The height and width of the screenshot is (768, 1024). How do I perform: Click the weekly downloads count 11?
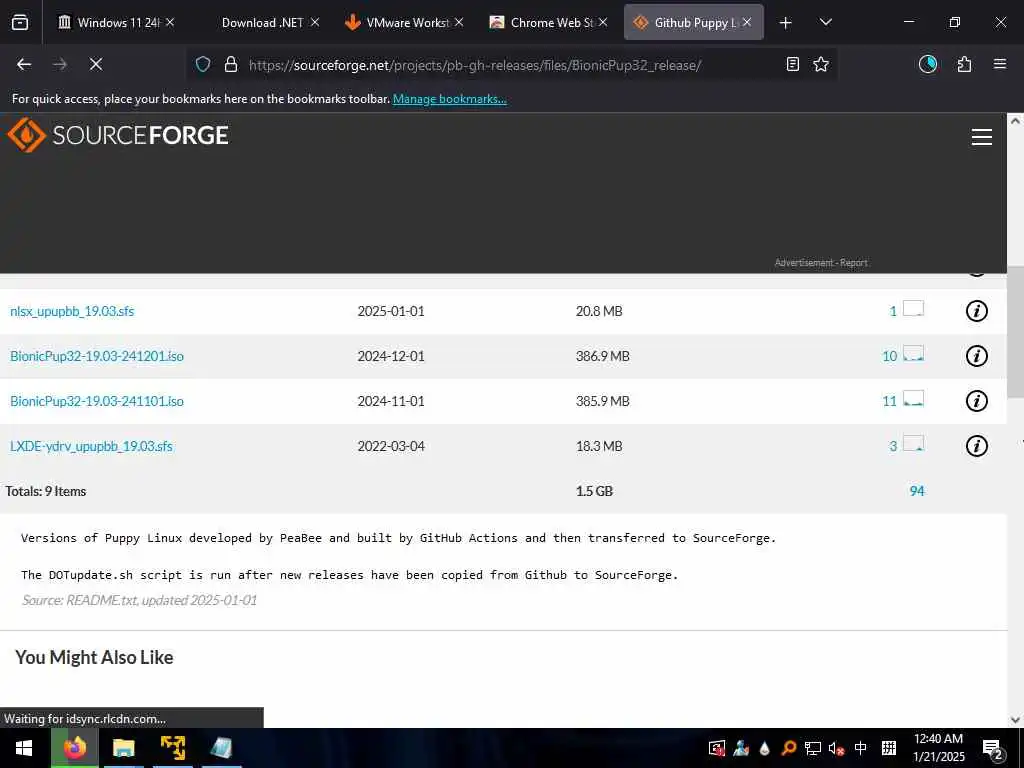coord(889,402)
